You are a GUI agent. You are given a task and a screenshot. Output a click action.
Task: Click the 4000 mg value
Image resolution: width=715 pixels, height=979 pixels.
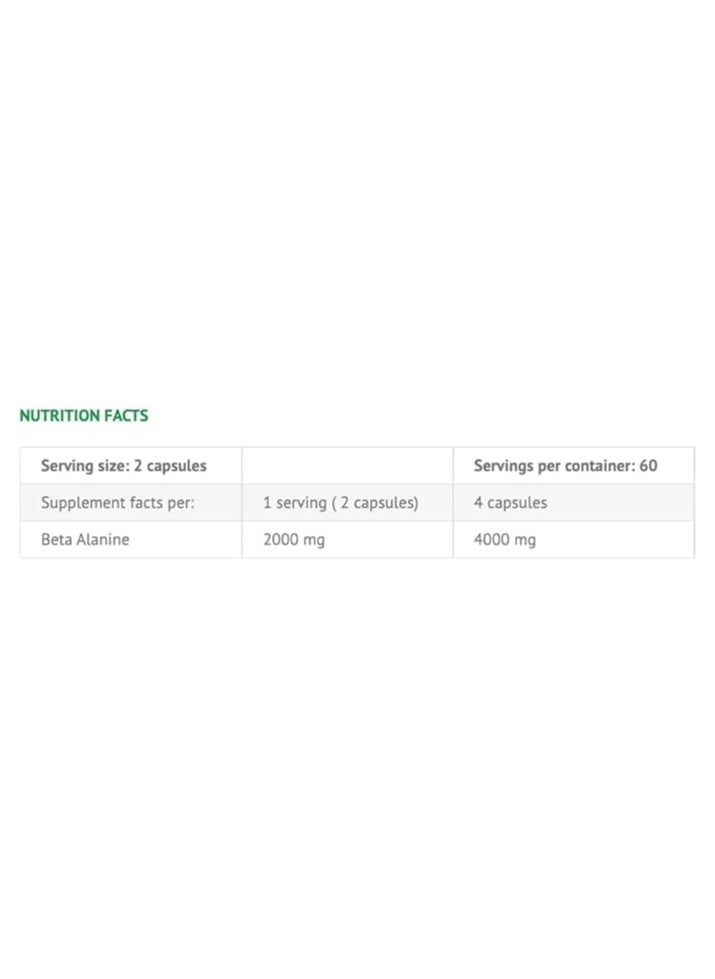click(505, 540)
